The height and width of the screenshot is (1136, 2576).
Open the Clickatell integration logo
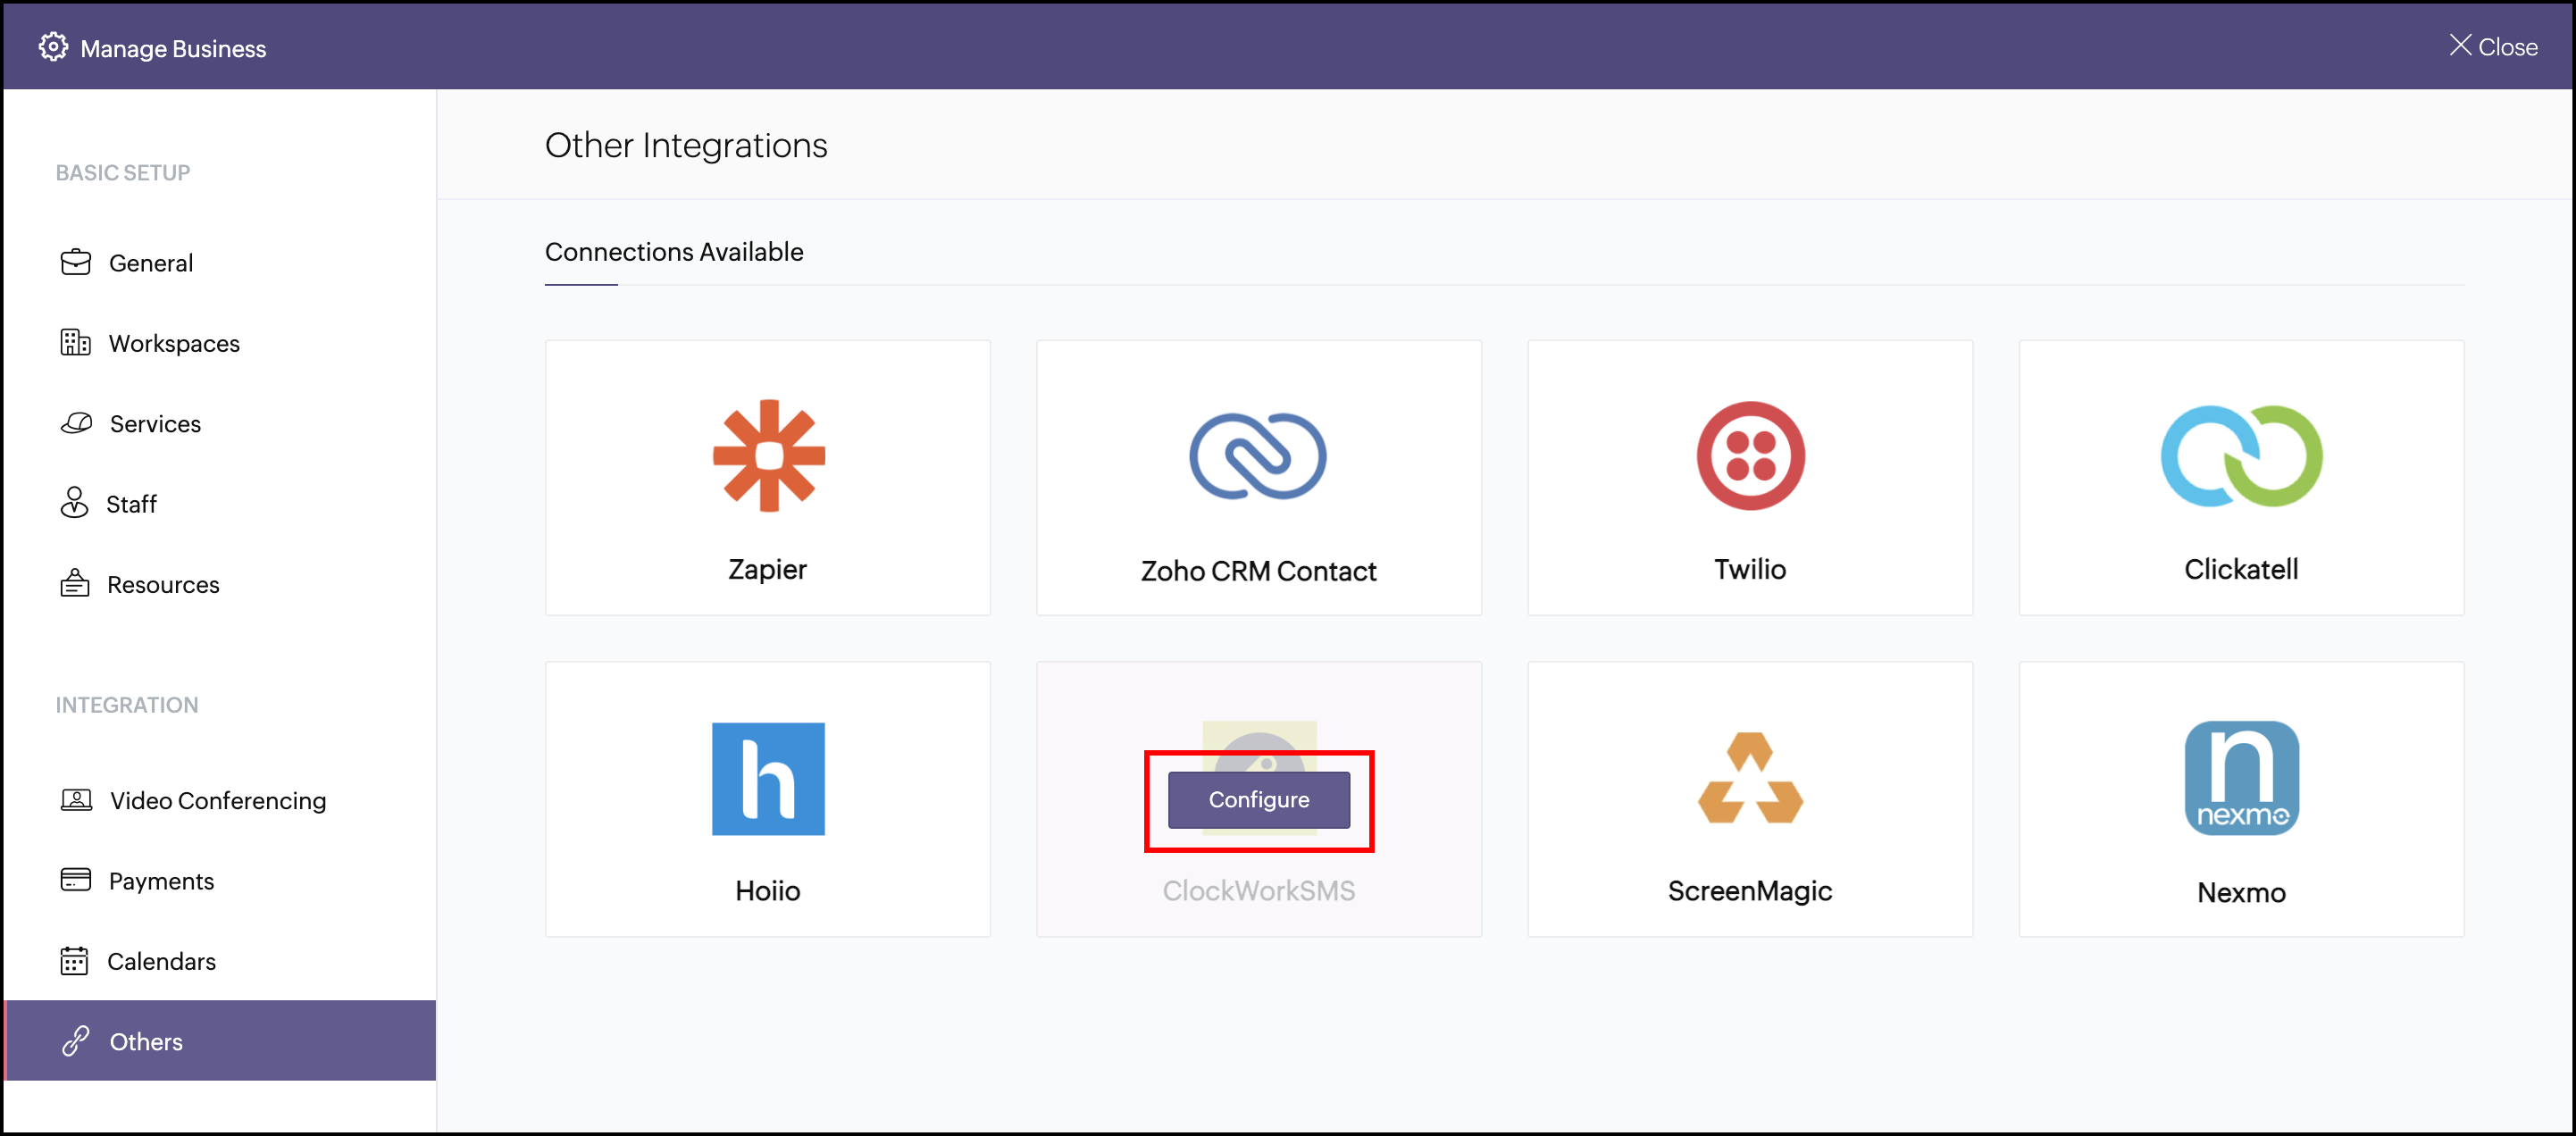click(2241, 456)
